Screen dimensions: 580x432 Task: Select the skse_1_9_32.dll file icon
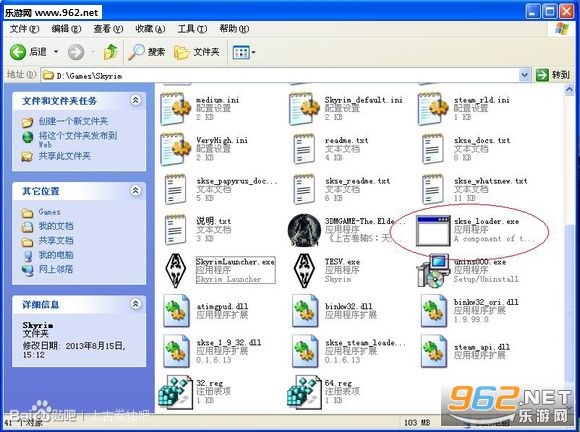click(x=176, y=351)
